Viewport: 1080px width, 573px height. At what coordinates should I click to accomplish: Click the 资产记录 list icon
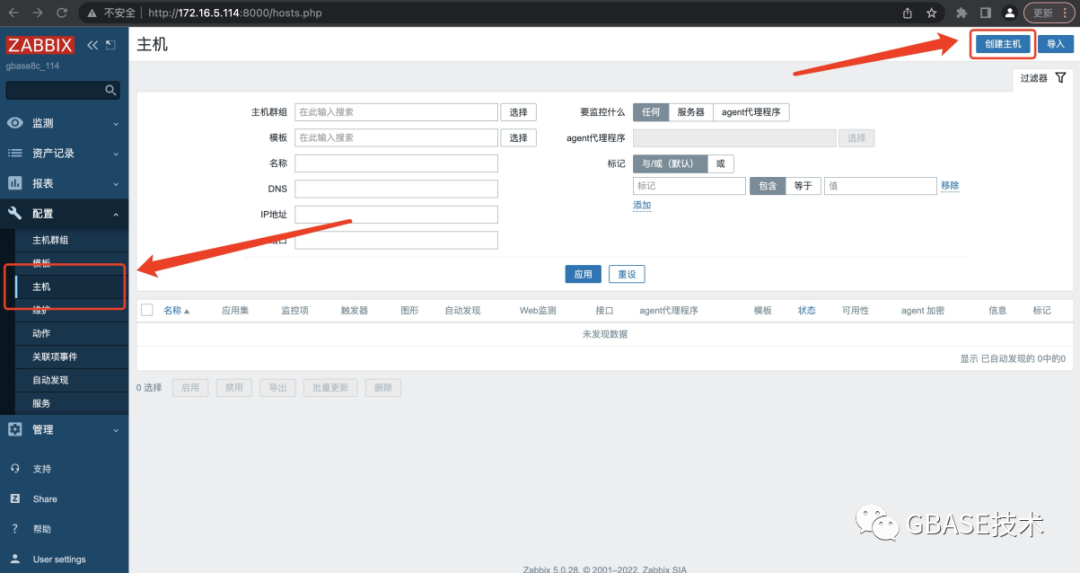click(14, 153)
